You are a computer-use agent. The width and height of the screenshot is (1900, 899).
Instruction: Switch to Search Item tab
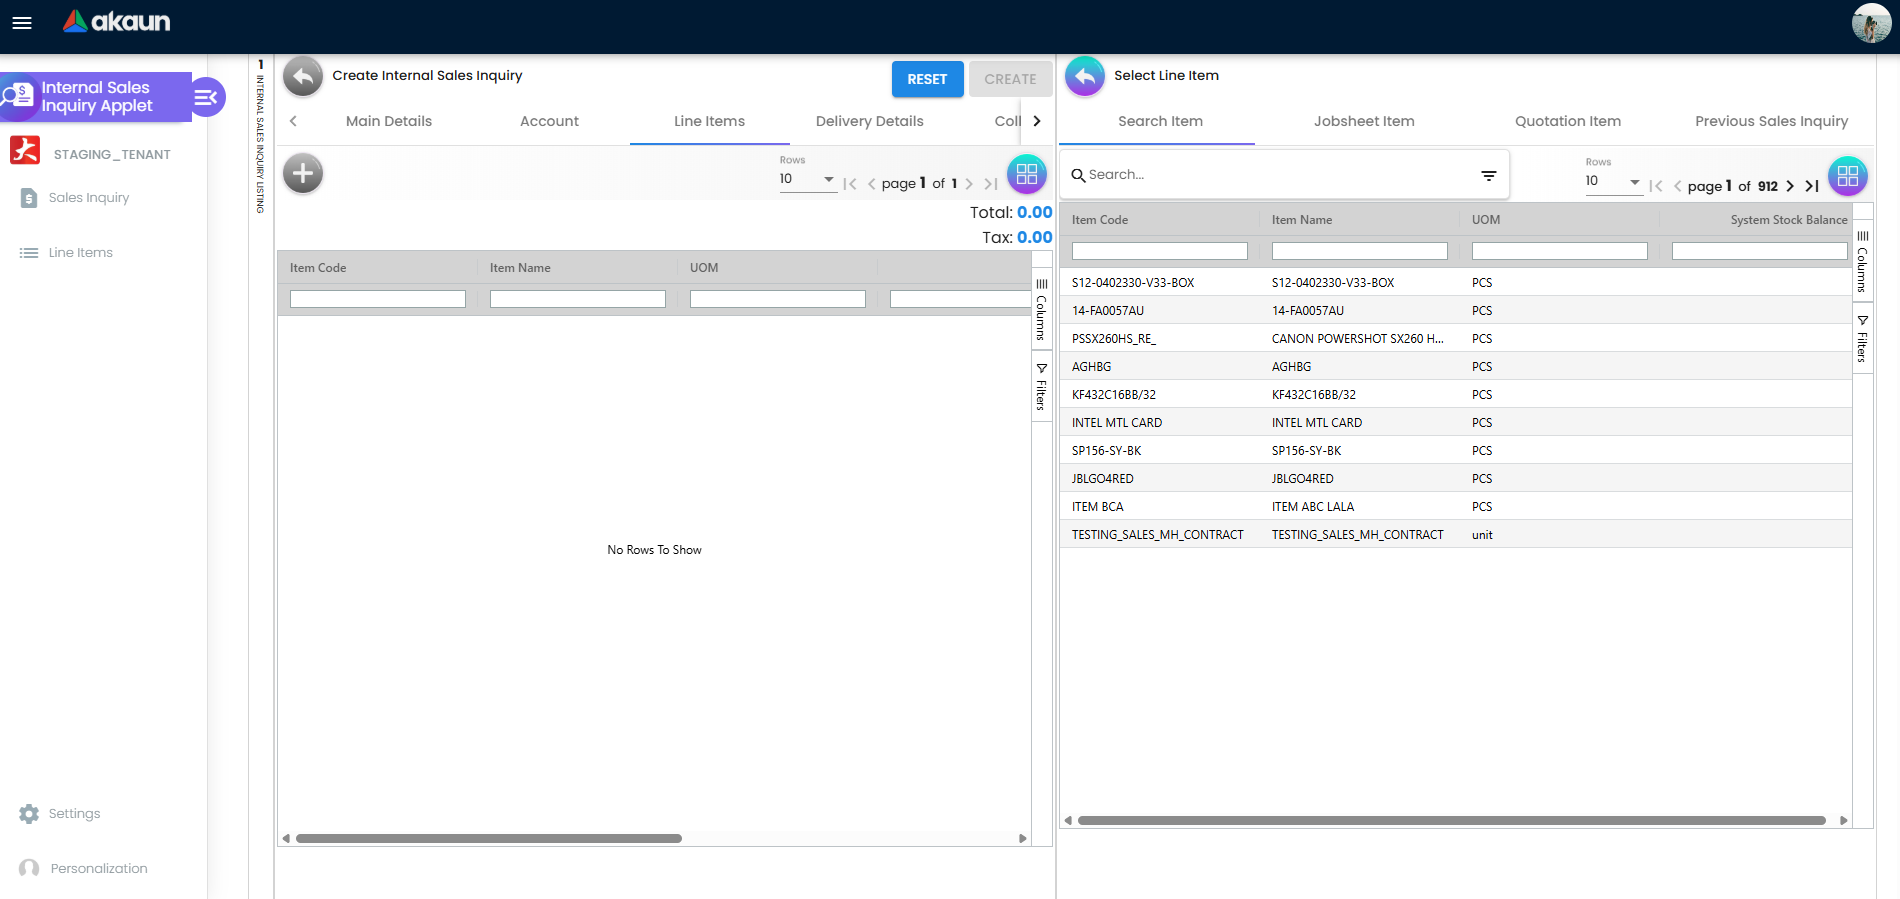click(1160, 121)
